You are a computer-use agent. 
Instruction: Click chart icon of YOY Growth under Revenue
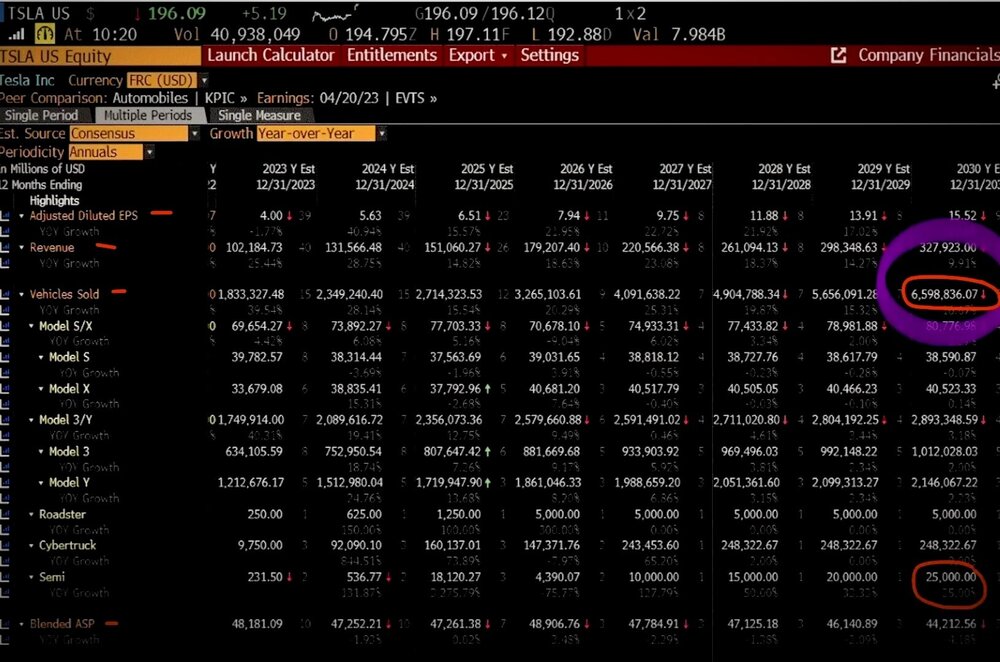click(5, 263)
